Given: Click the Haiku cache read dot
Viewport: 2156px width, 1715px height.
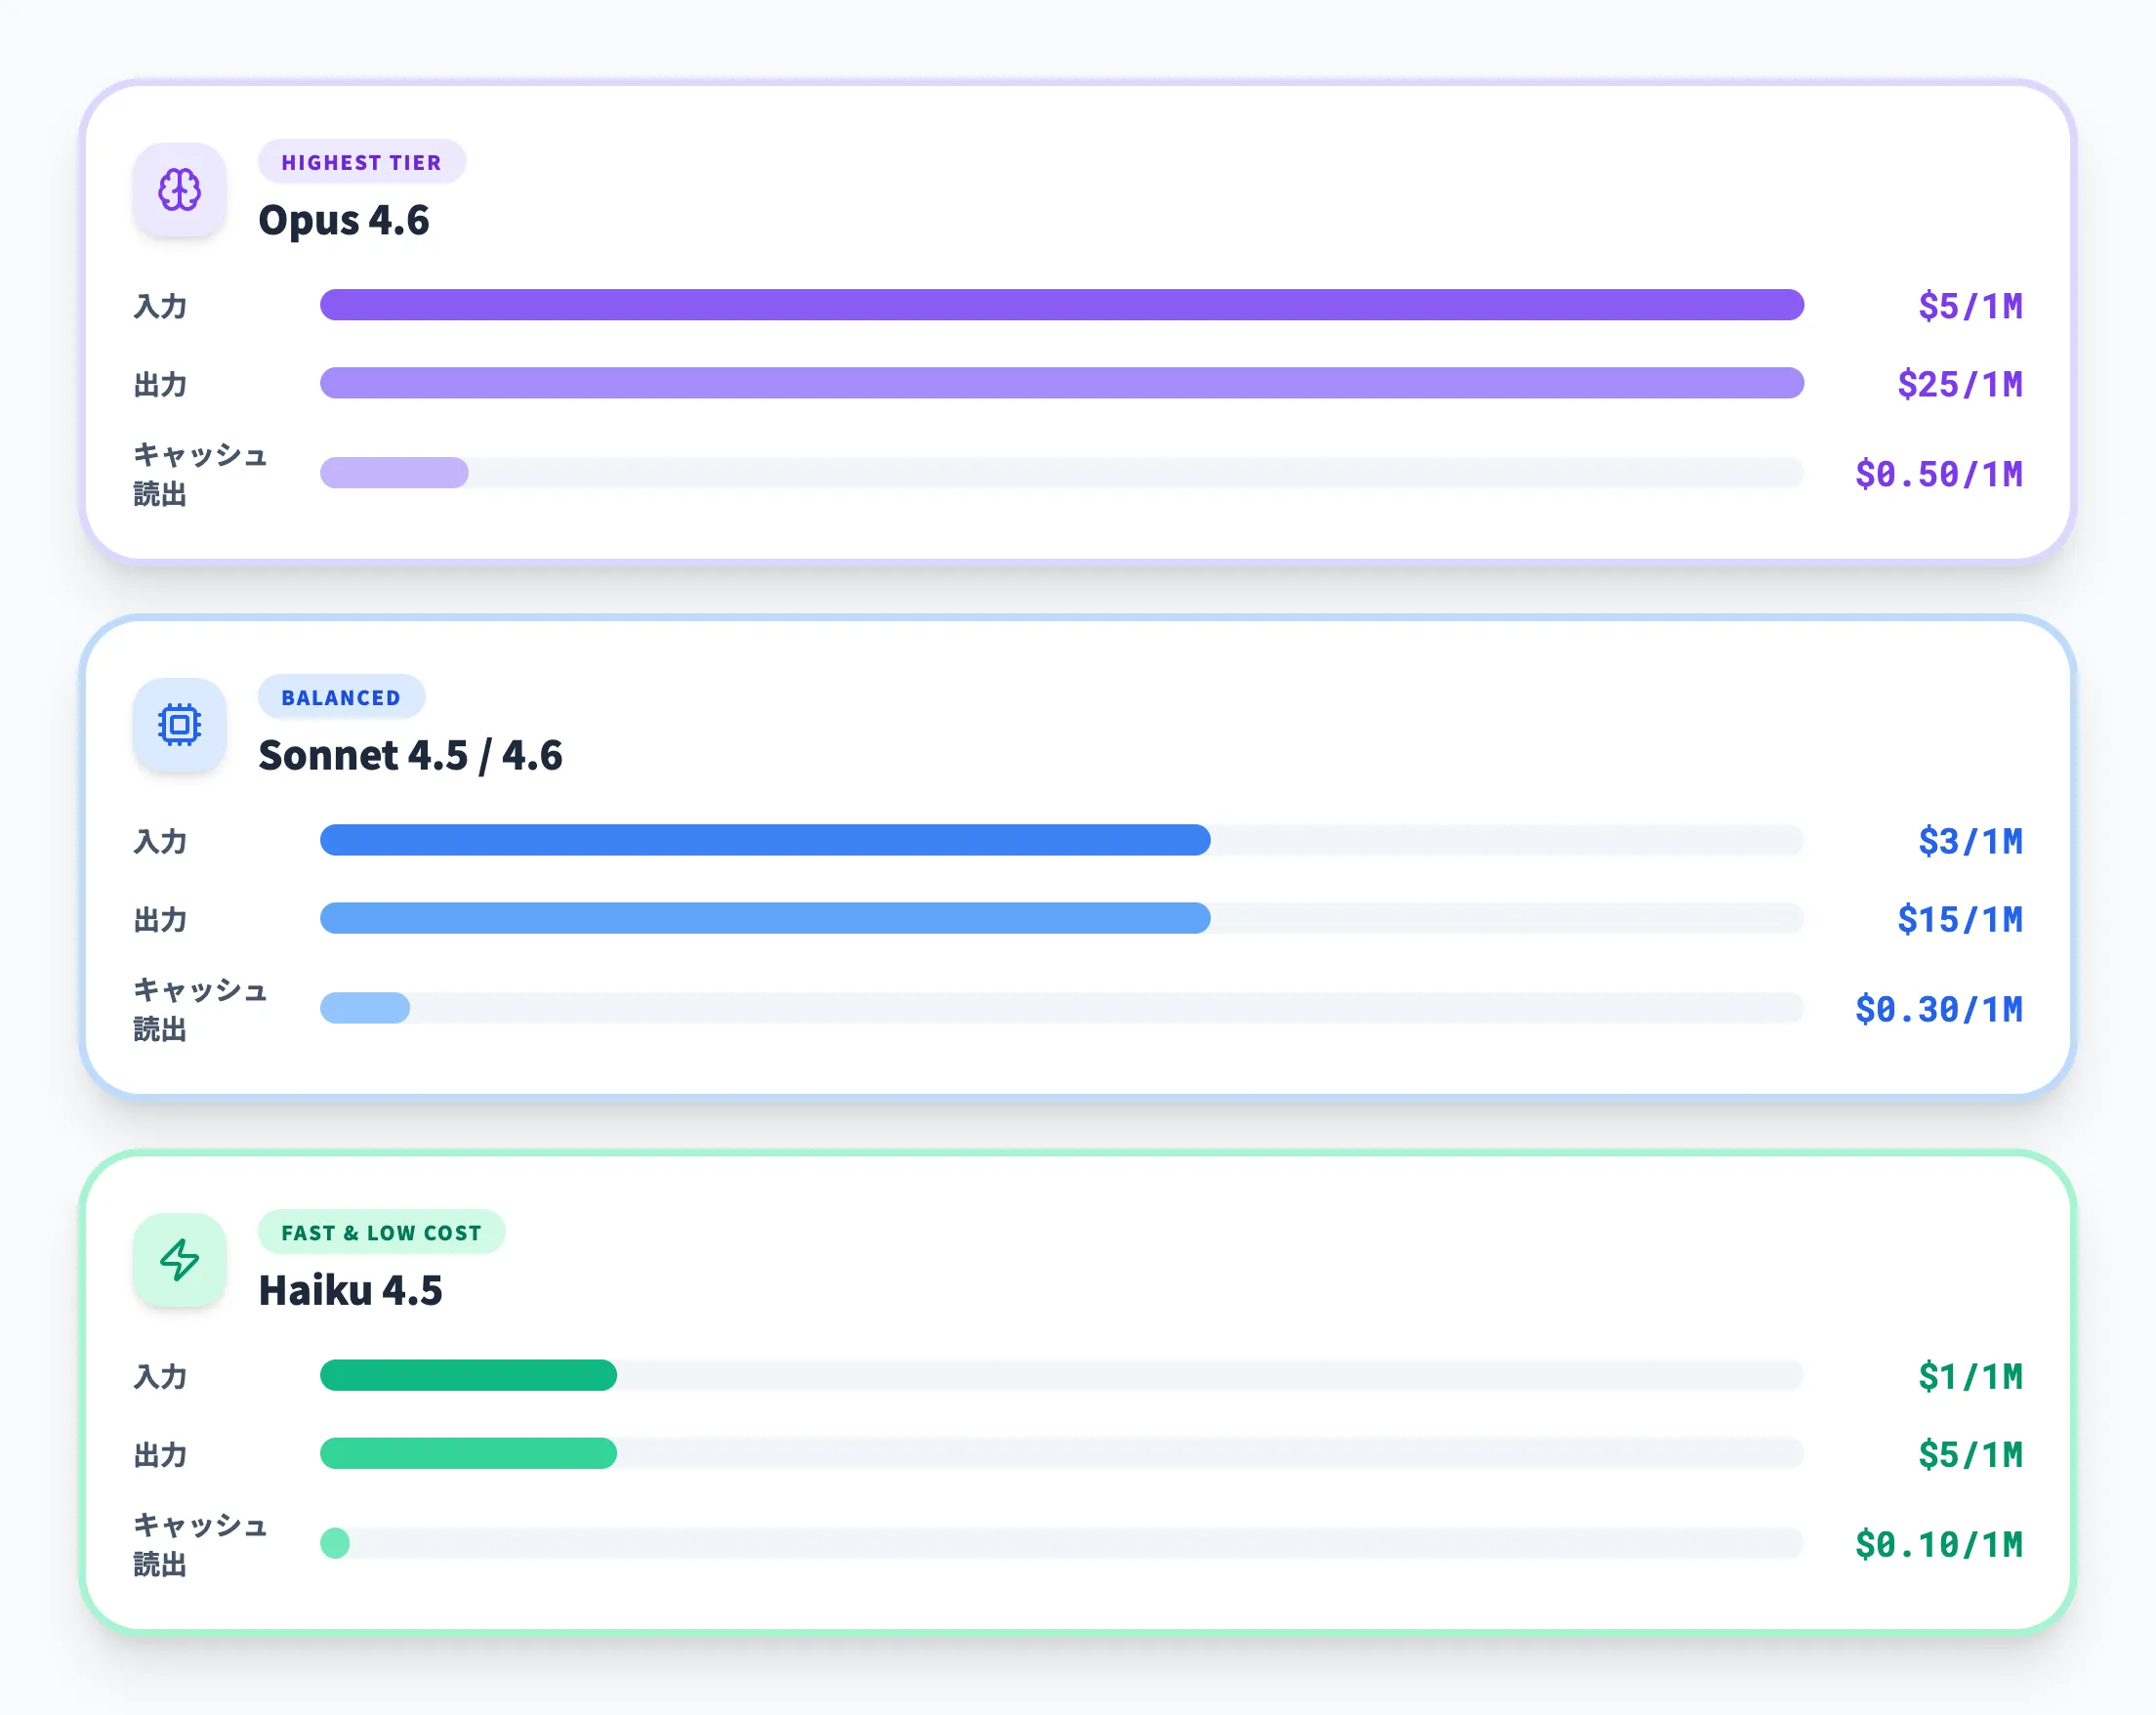Looking at the screenshot, I should tap(335, 1543).
